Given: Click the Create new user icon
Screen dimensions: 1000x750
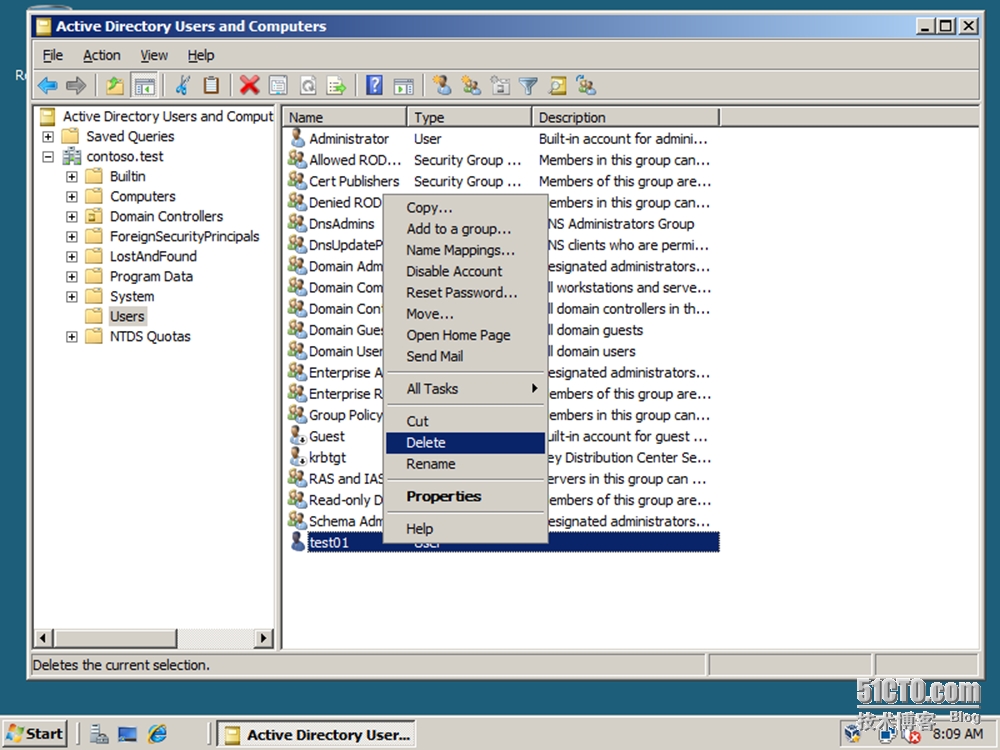Looking at the screenshot, I should pyautogui.click(x=441, y=85).
